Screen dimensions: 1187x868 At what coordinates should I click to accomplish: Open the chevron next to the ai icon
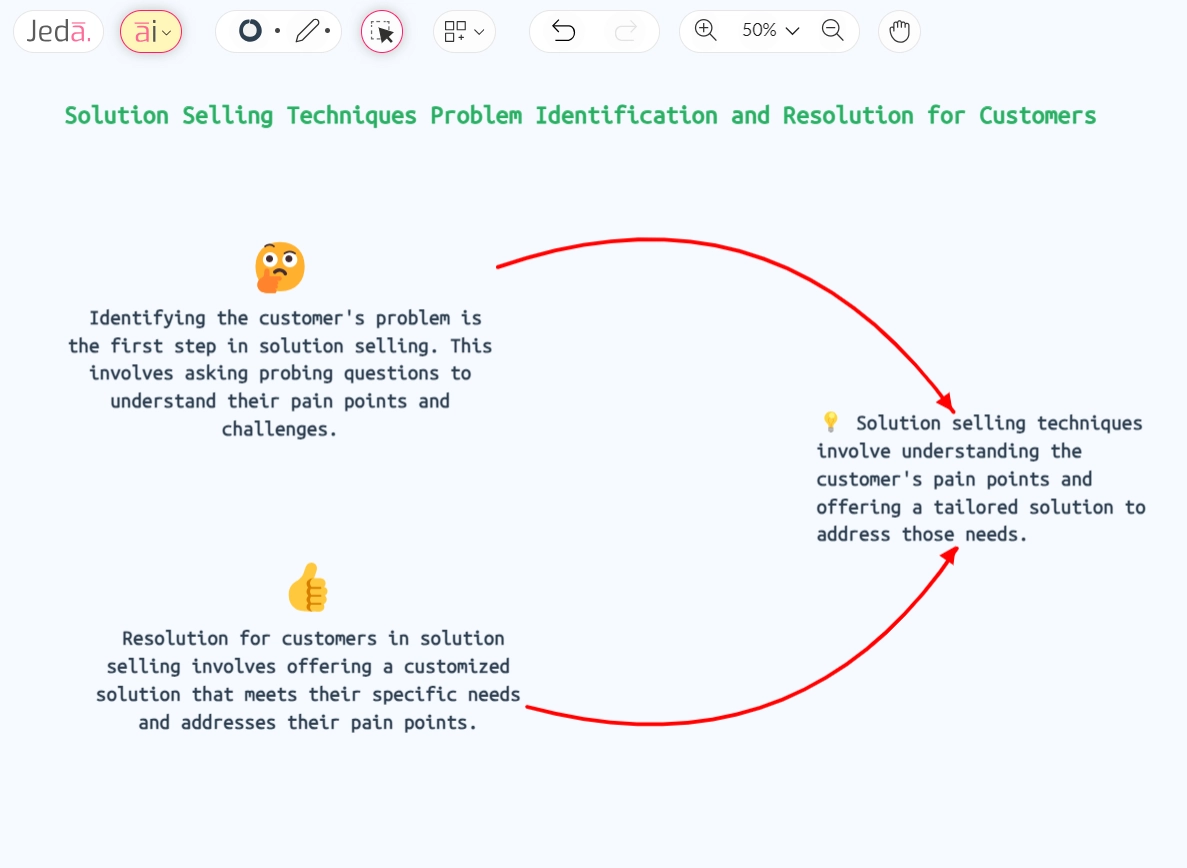pos(166,31)
